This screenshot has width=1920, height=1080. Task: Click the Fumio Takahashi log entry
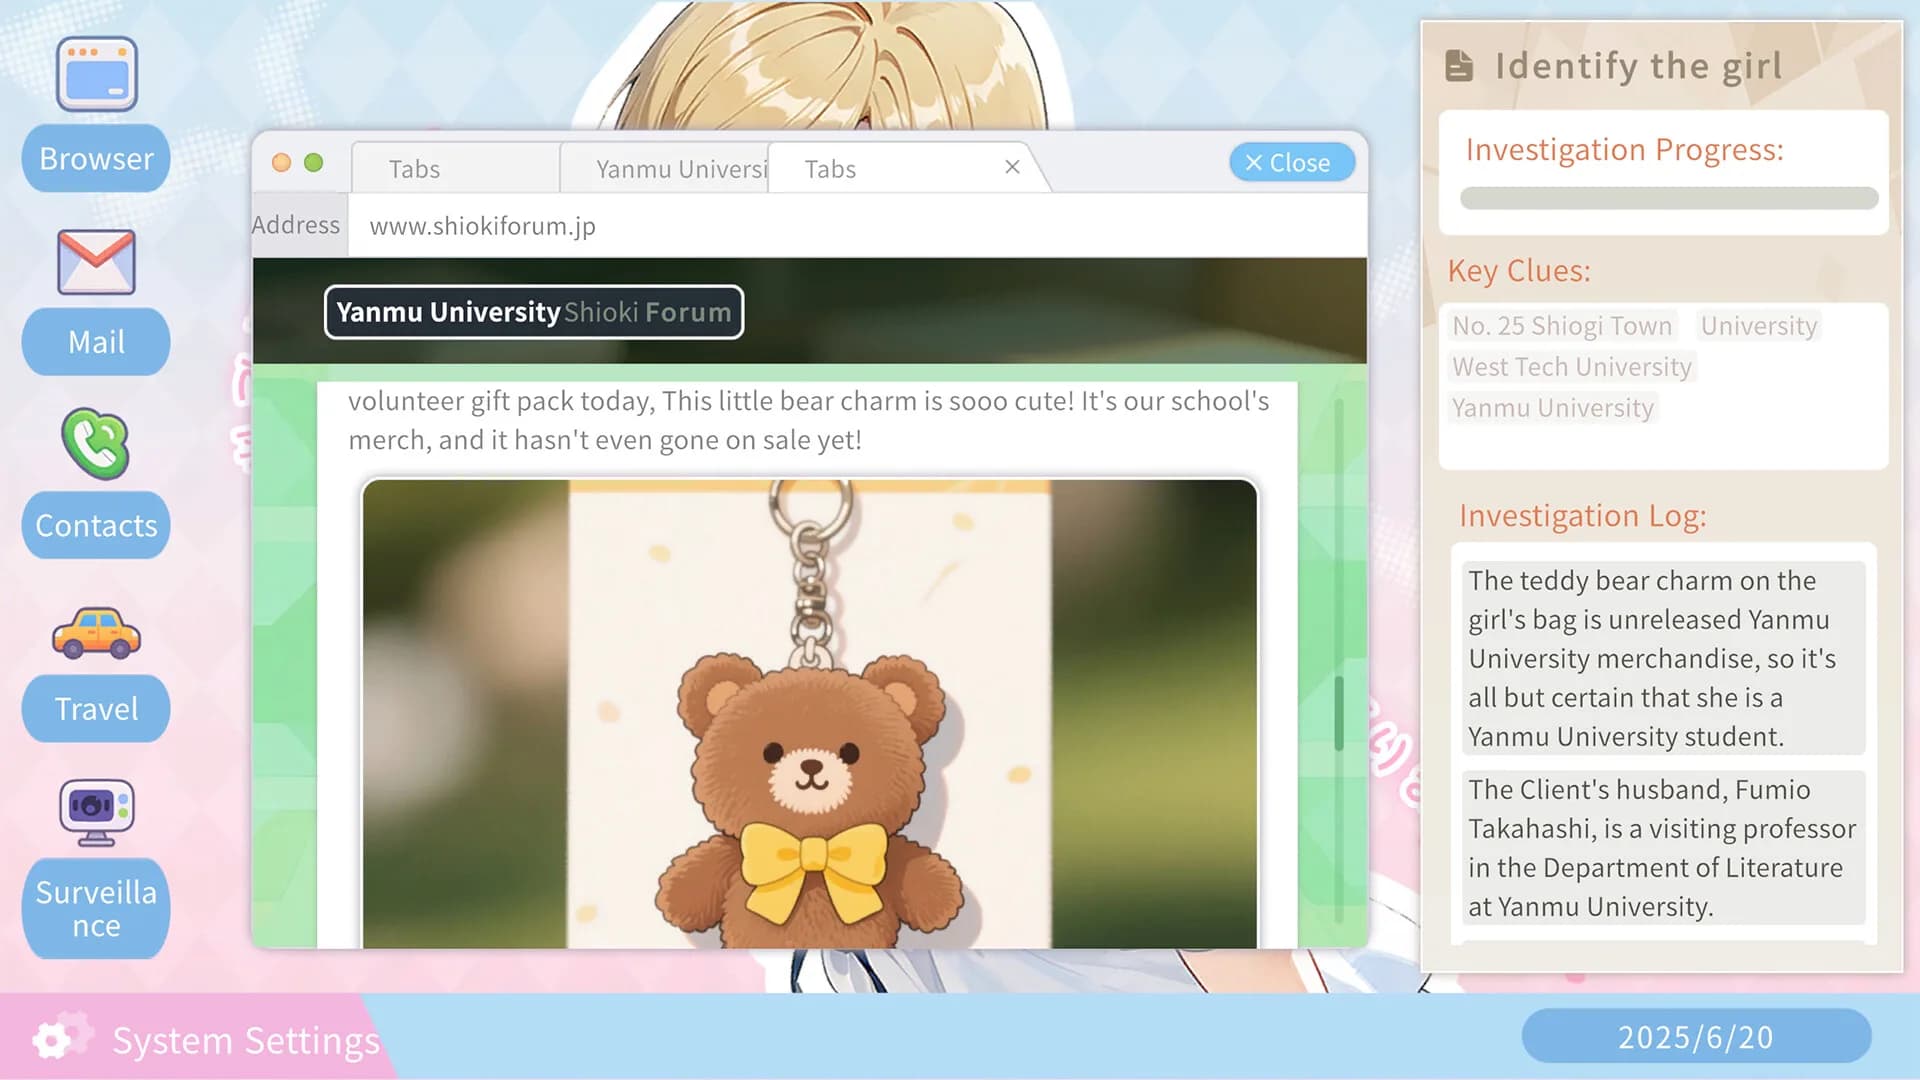click(1662, 847)
